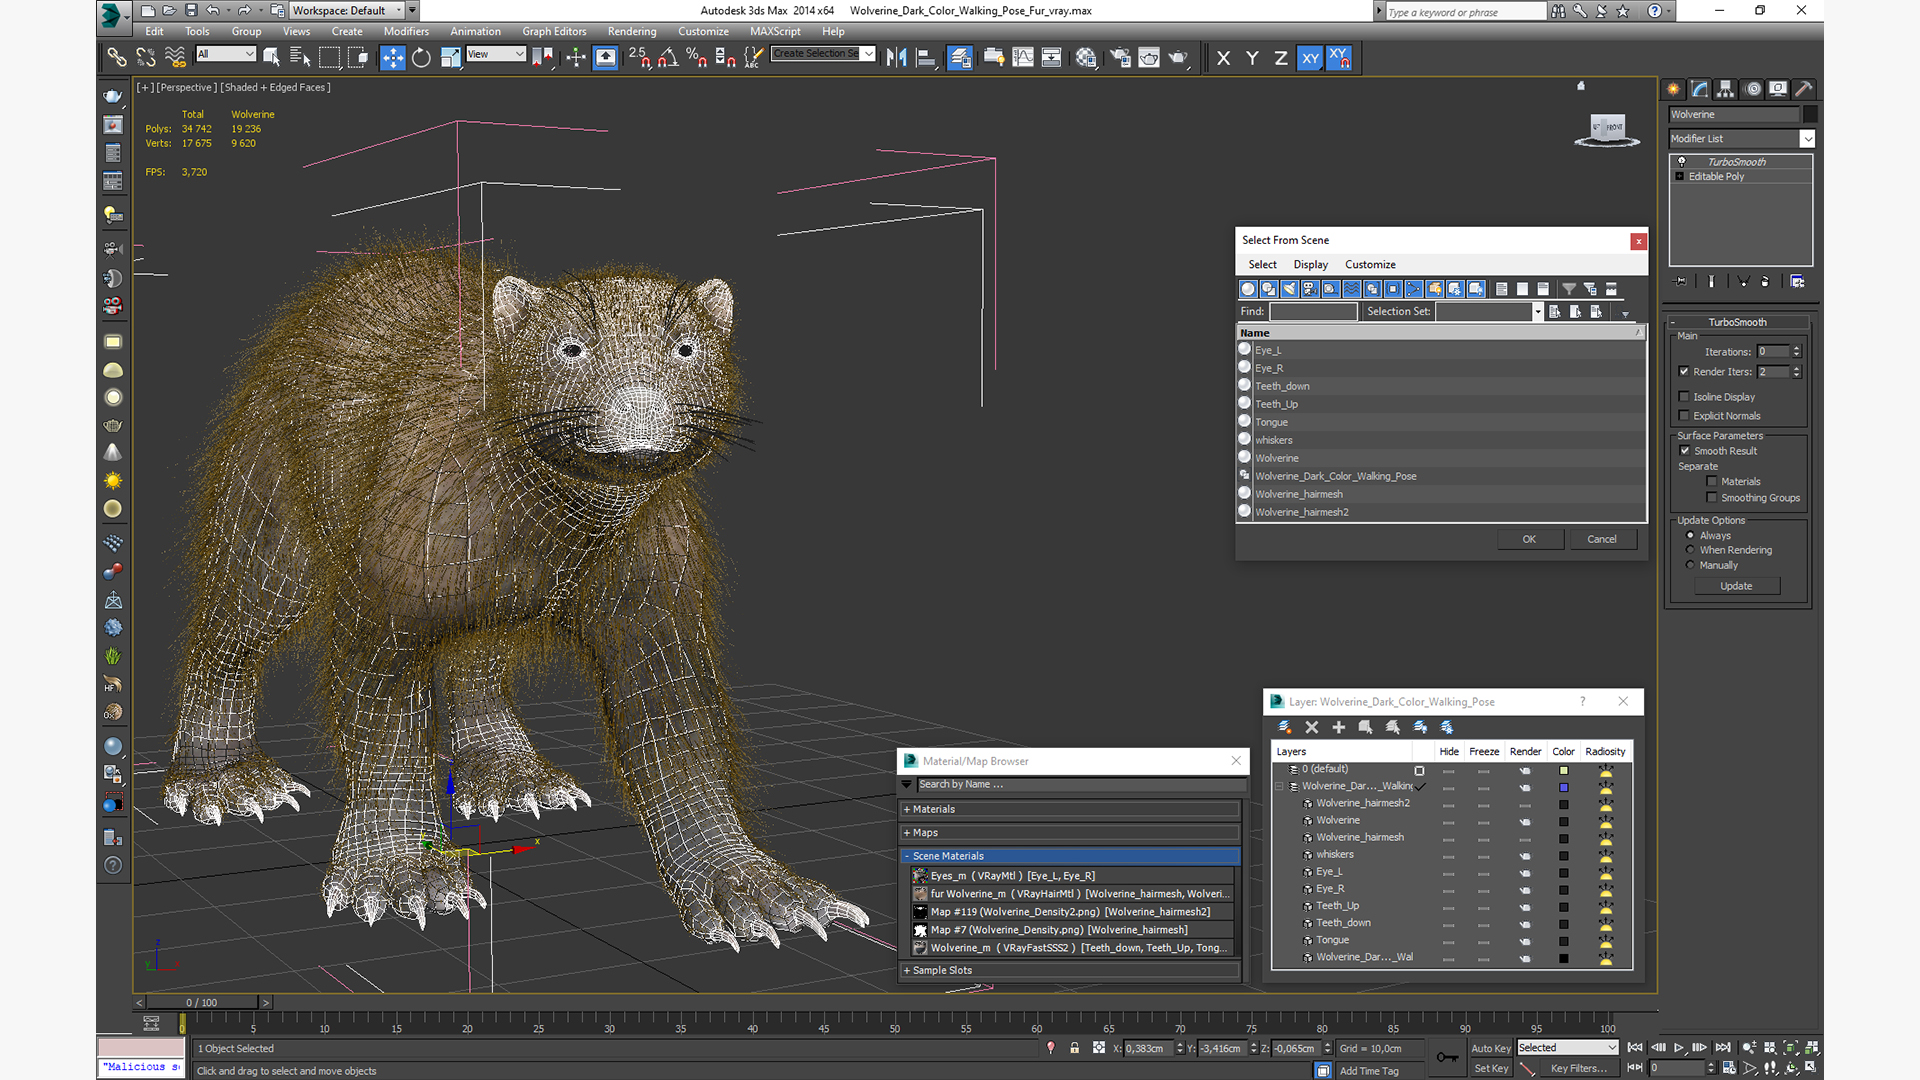Click the Undo arrow in title bar
Viewport: 1920px width, 1080px height.
click(213, 11)
